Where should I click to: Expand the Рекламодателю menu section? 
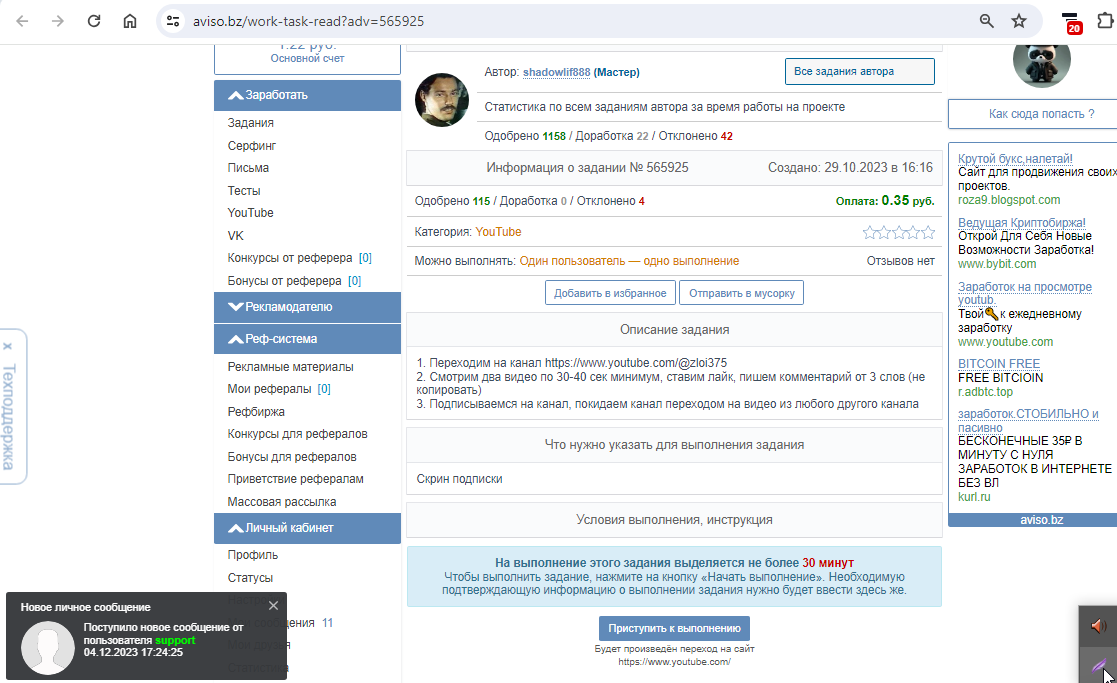click(x=307, y=307)
